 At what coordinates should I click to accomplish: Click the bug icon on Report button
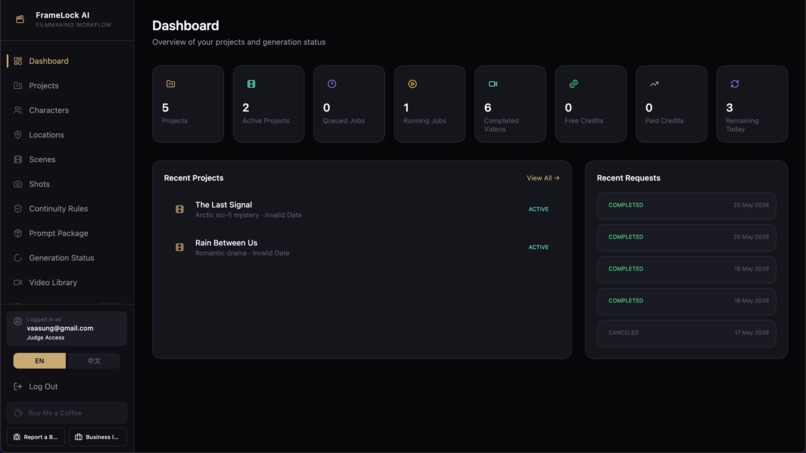click(16, 437)
